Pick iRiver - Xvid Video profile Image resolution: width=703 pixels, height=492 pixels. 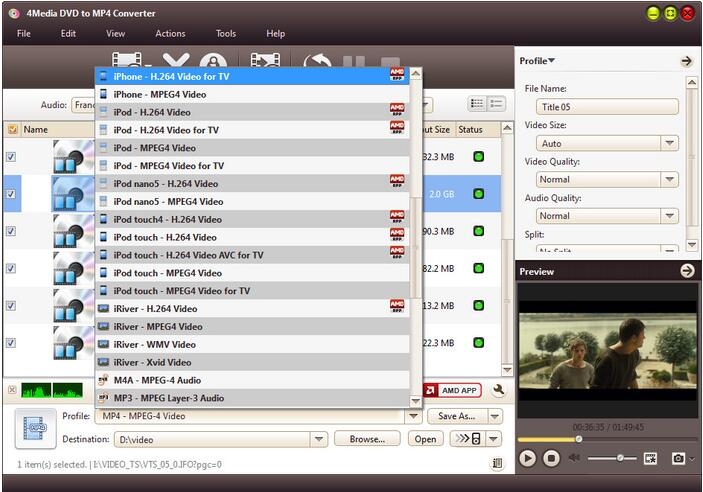click(252, 362)
